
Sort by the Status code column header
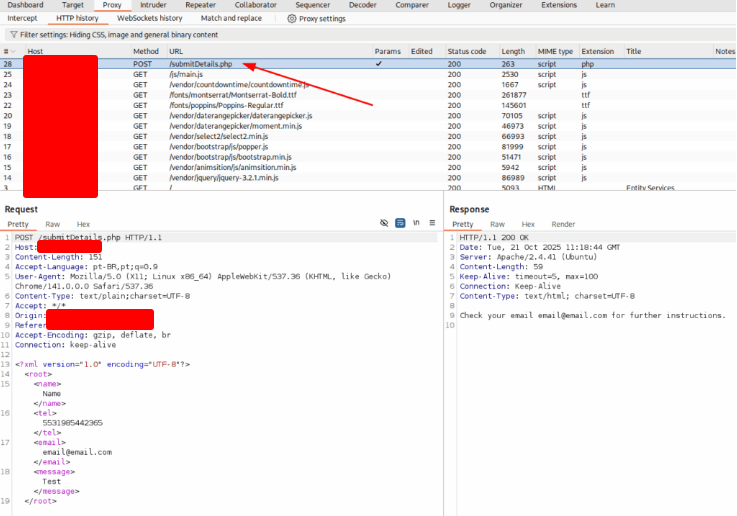(x=467, y=51)
